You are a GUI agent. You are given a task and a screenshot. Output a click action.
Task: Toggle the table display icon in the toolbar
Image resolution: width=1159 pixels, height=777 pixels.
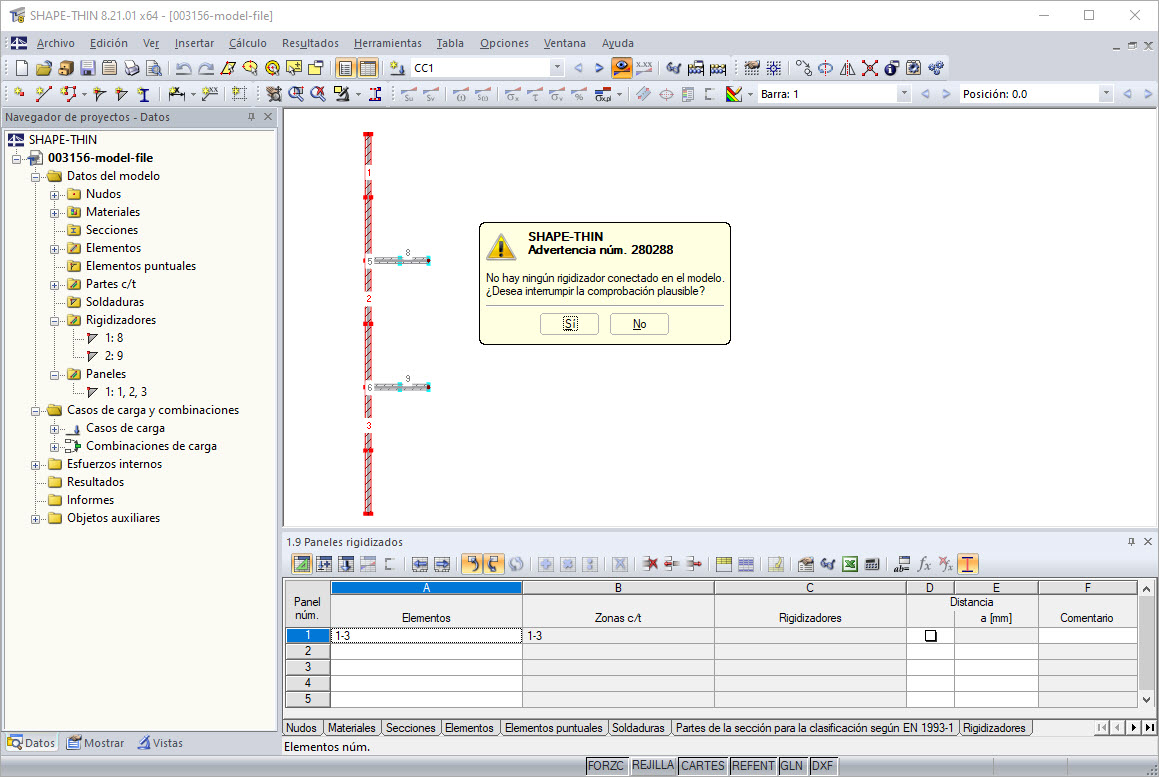point(367,68)
